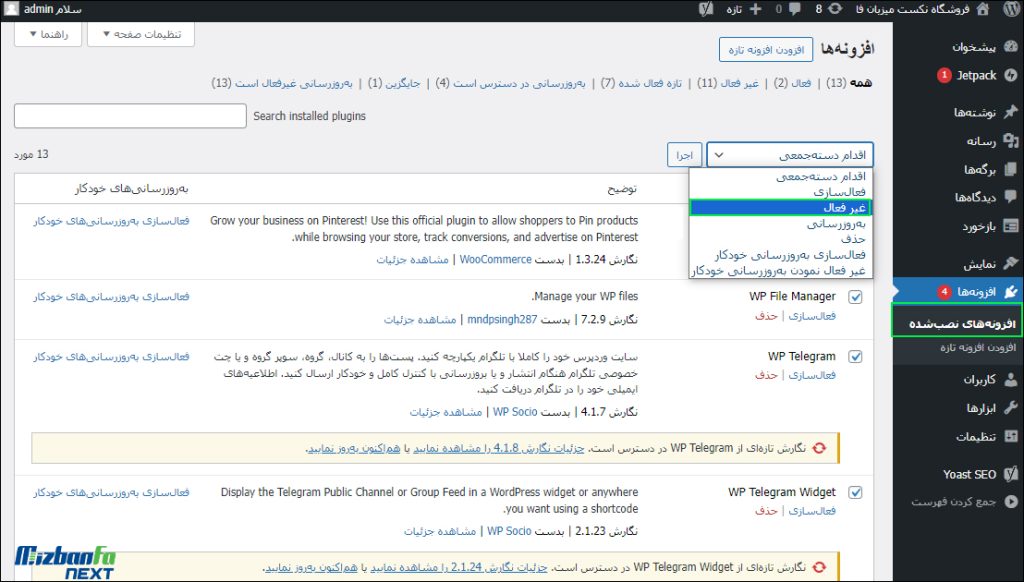Open mndpsingh287 author link

coord(502,319)
